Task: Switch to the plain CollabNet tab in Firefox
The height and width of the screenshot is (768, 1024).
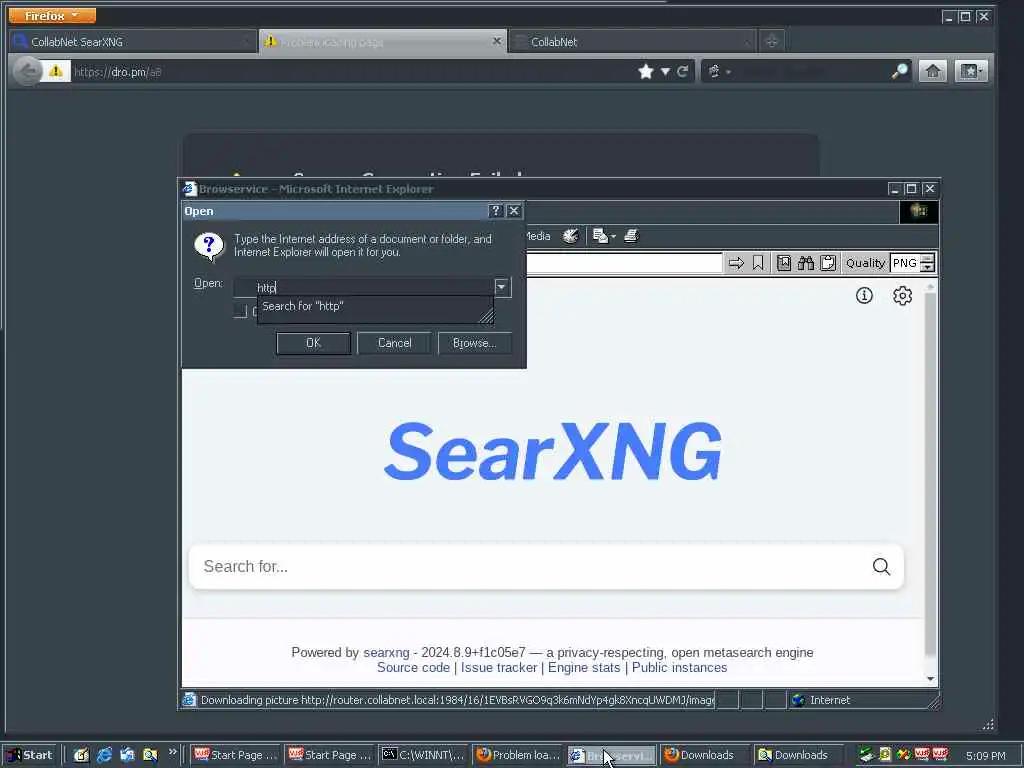Action: point(632,42)
